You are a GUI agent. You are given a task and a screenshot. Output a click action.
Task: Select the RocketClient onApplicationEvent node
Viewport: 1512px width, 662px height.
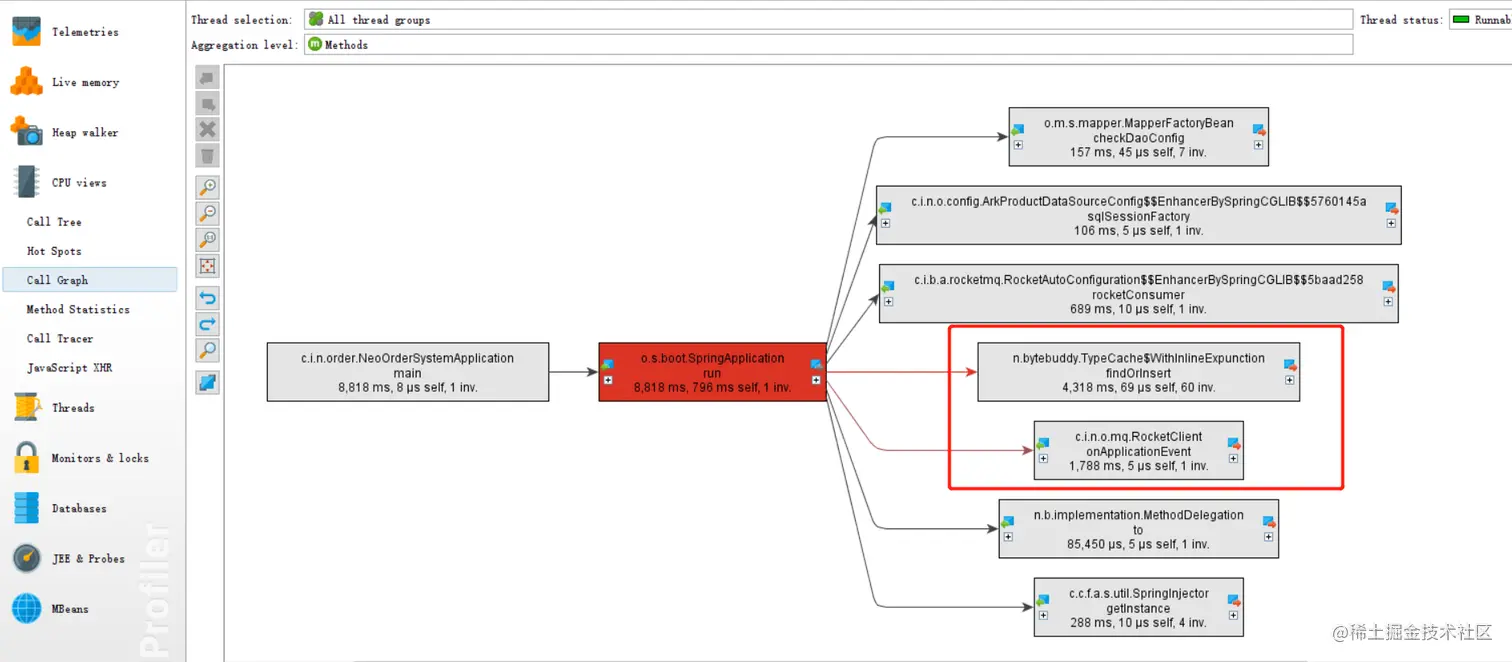tap(1138, 451)
